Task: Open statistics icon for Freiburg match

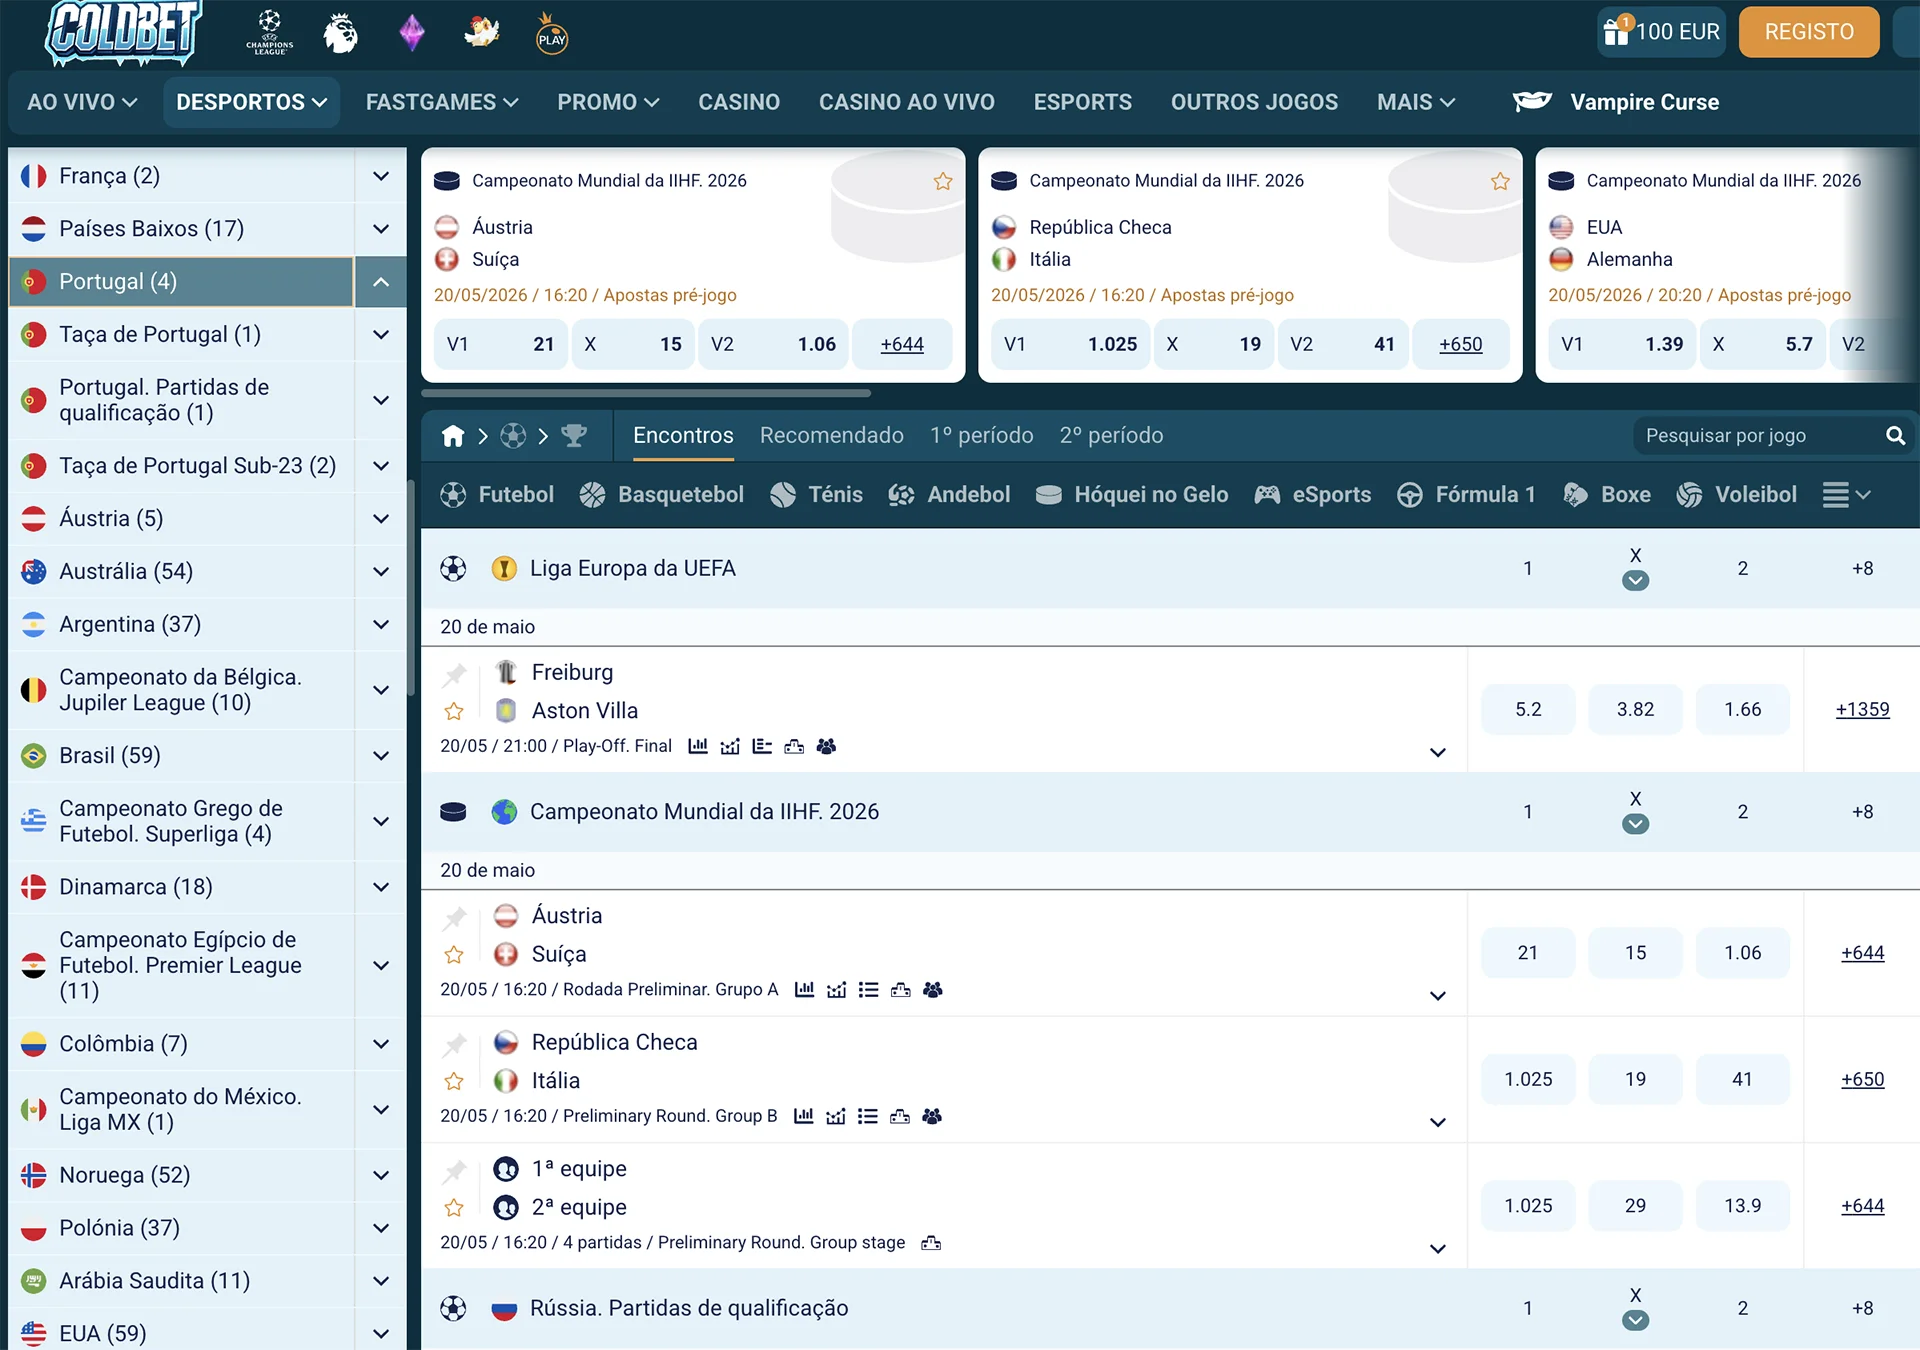Action: [698, 746]
